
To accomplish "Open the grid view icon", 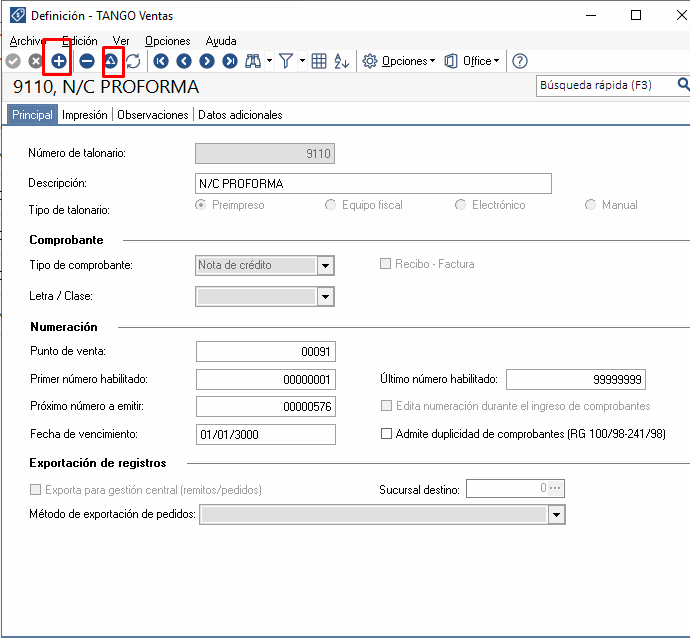I will click(319, 61).
